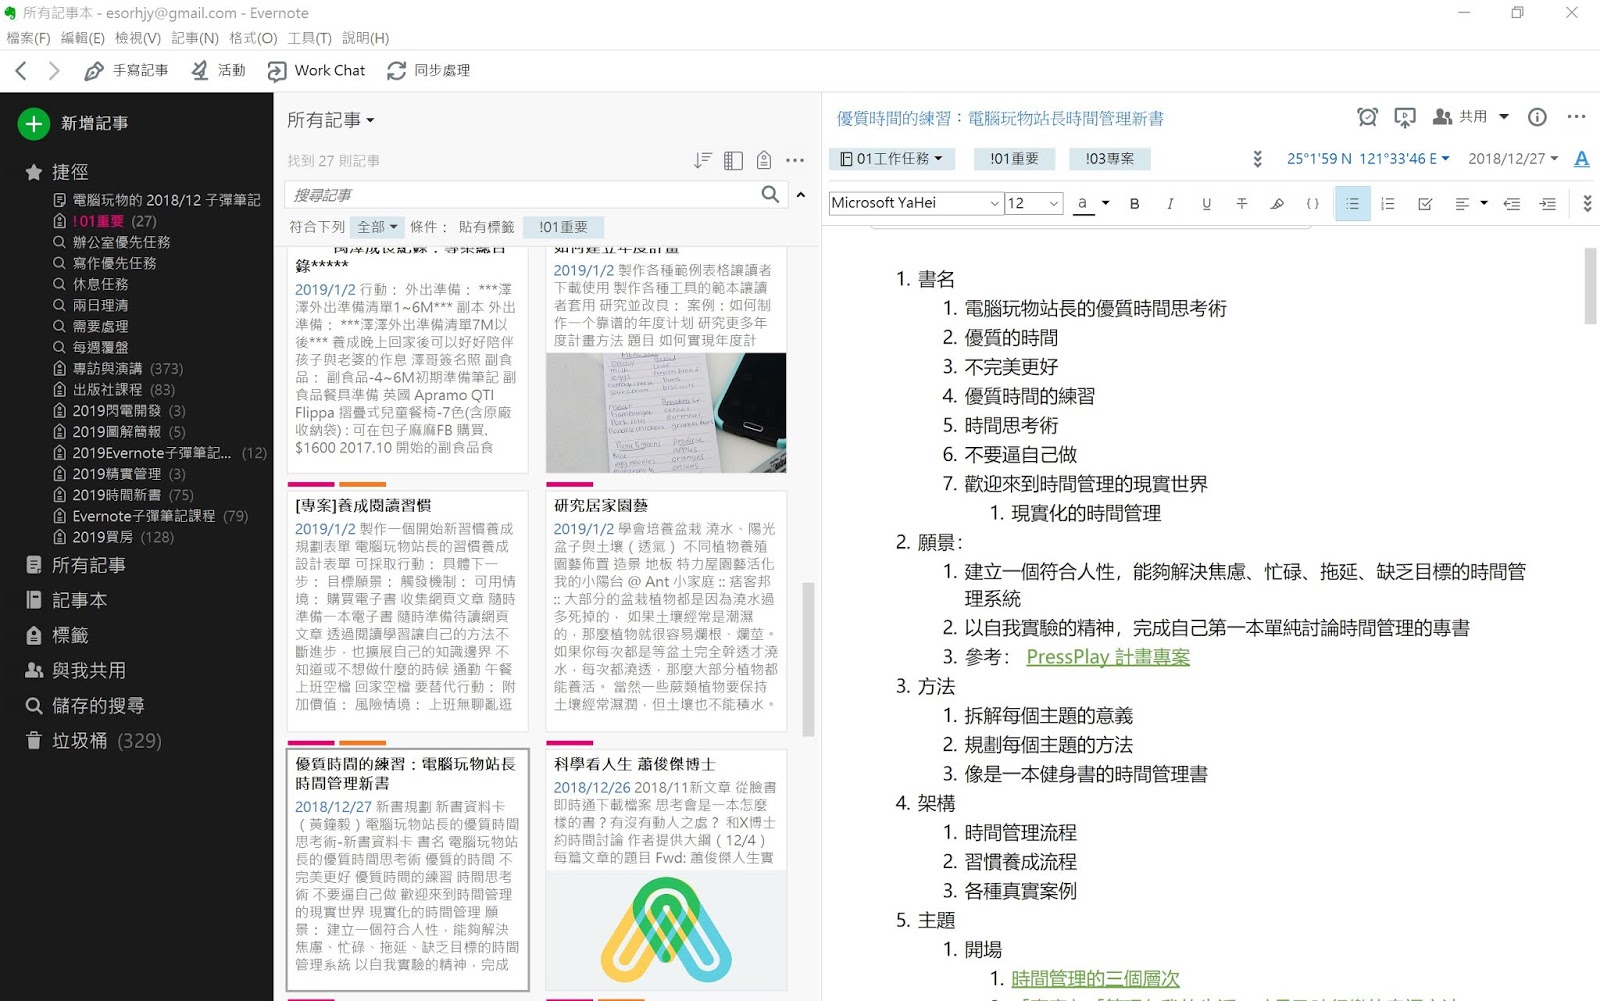1600x1001 pixels.
Task: Open 記事(N) menu
Action: click(x=195, y=38)
